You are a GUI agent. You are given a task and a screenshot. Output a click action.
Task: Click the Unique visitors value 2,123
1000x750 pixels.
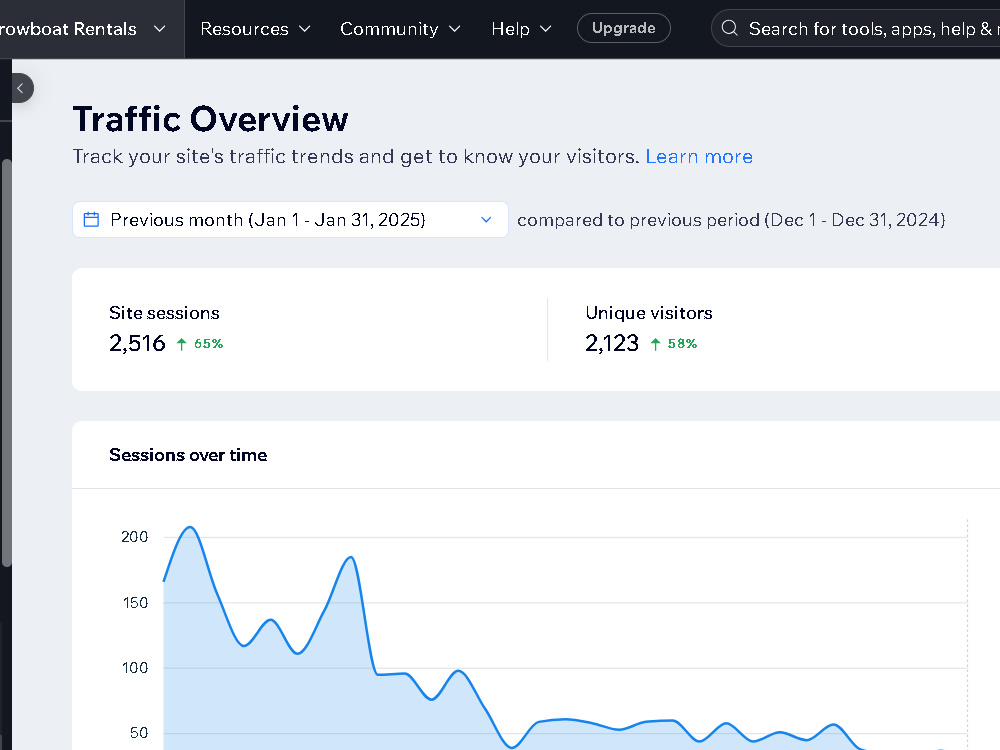pos(612,343)
